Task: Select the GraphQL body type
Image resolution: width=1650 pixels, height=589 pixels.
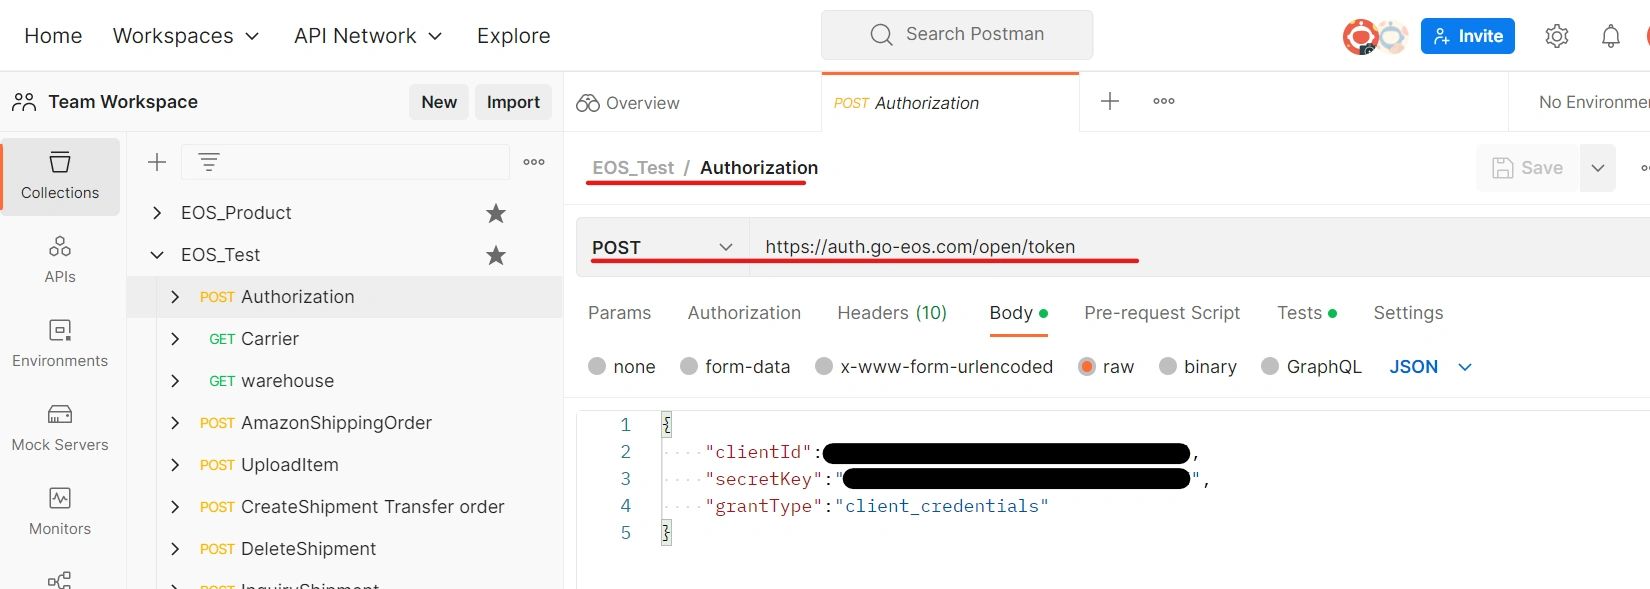Action: [1270, 366]
